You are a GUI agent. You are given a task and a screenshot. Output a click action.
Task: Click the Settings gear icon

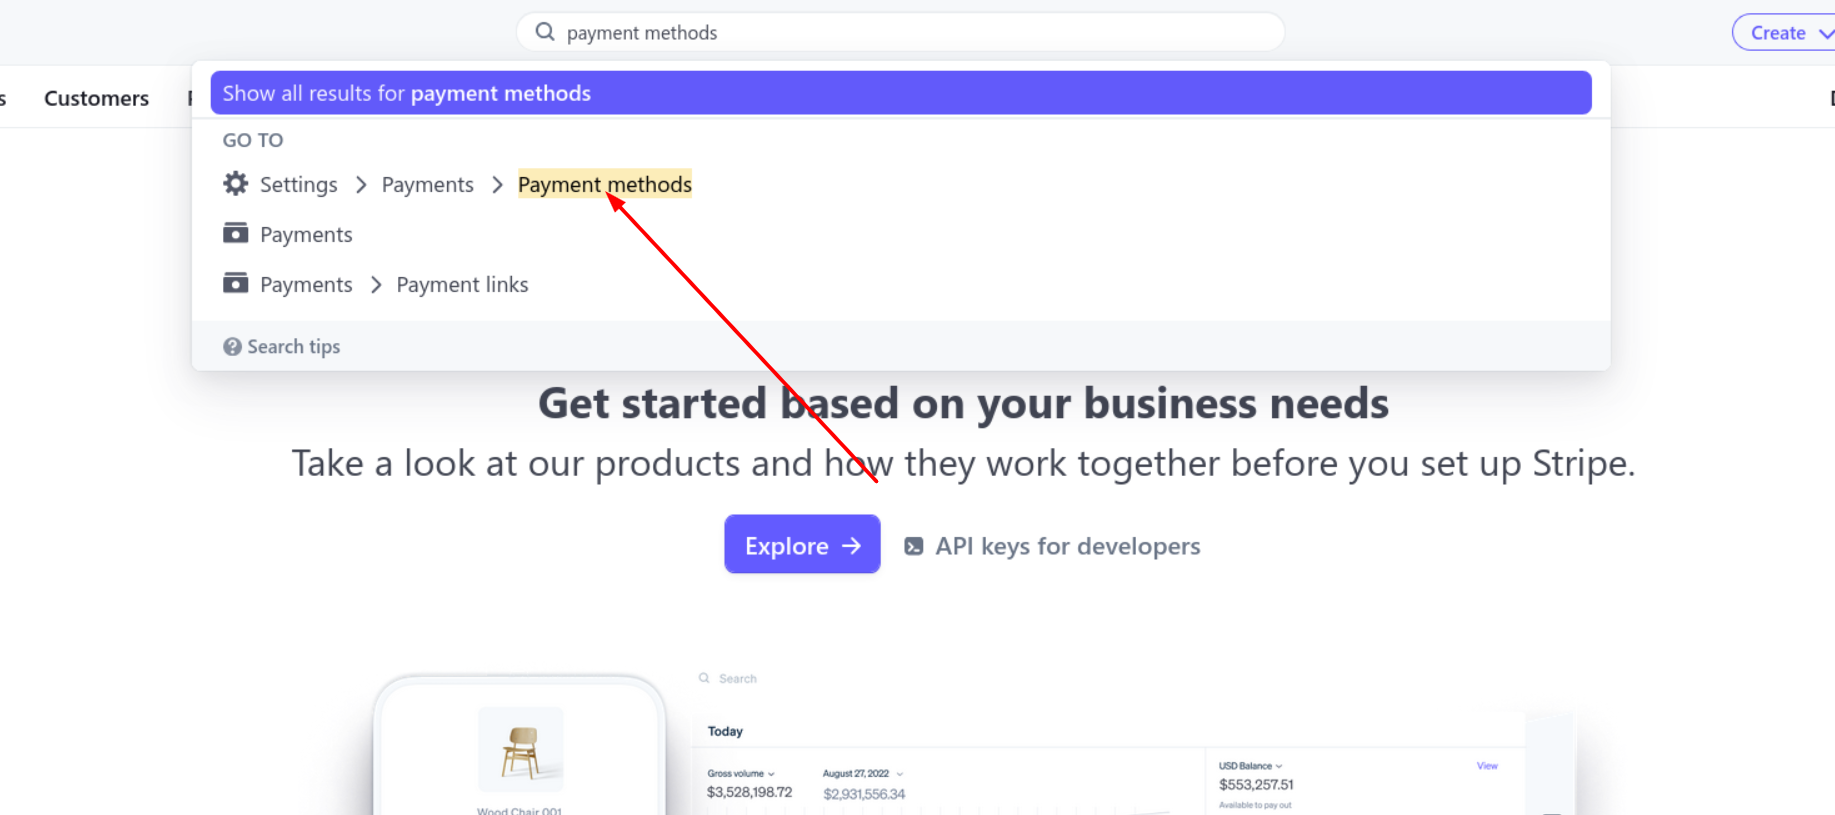click(235, 184)
